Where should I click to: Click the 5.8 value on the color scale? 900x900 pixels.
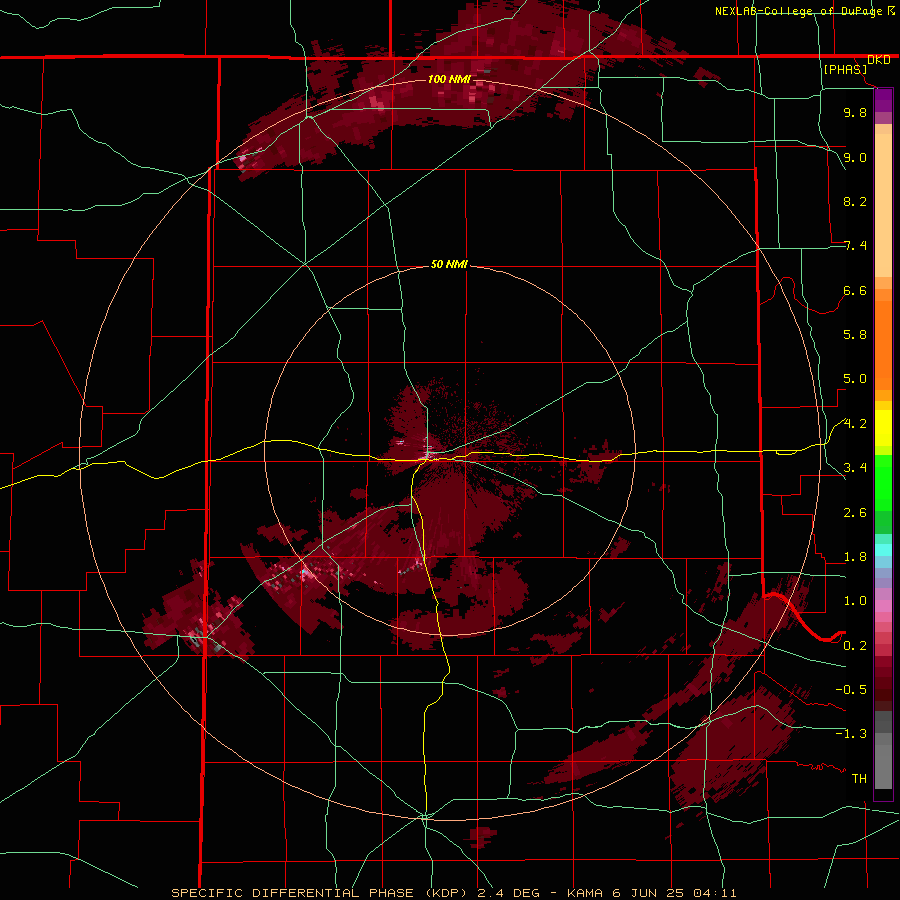[x=855, y=335]
